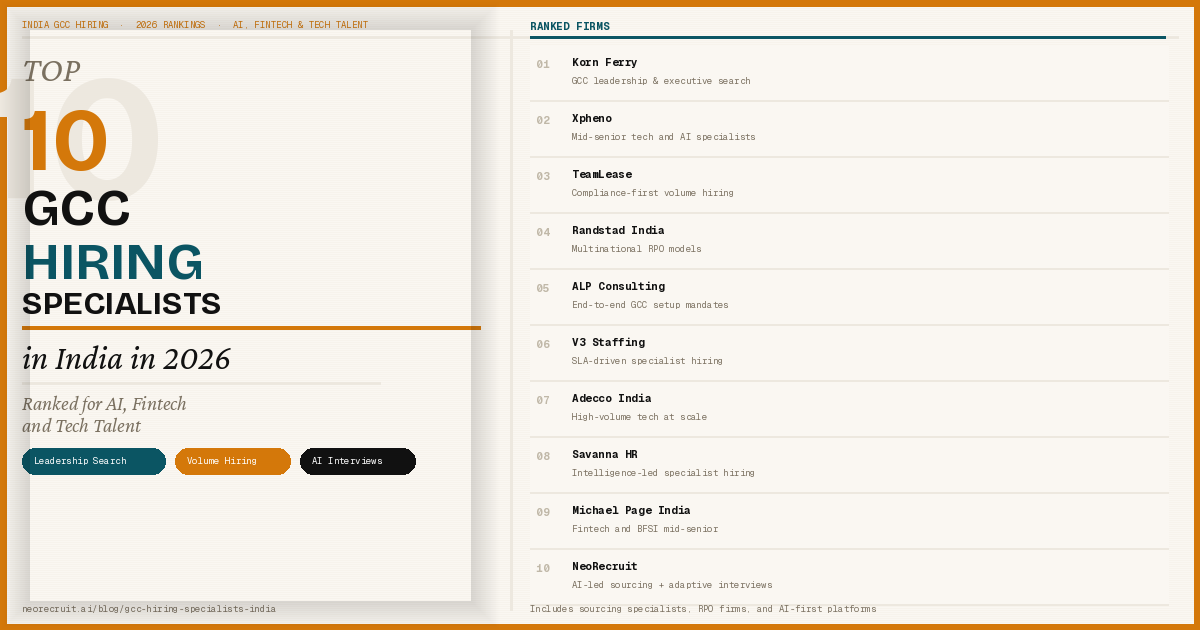This screenshot has width=1200, height=630.
Task: Click 'Fintech and BFSI mid-senior' description
Action: pos(645,529)
